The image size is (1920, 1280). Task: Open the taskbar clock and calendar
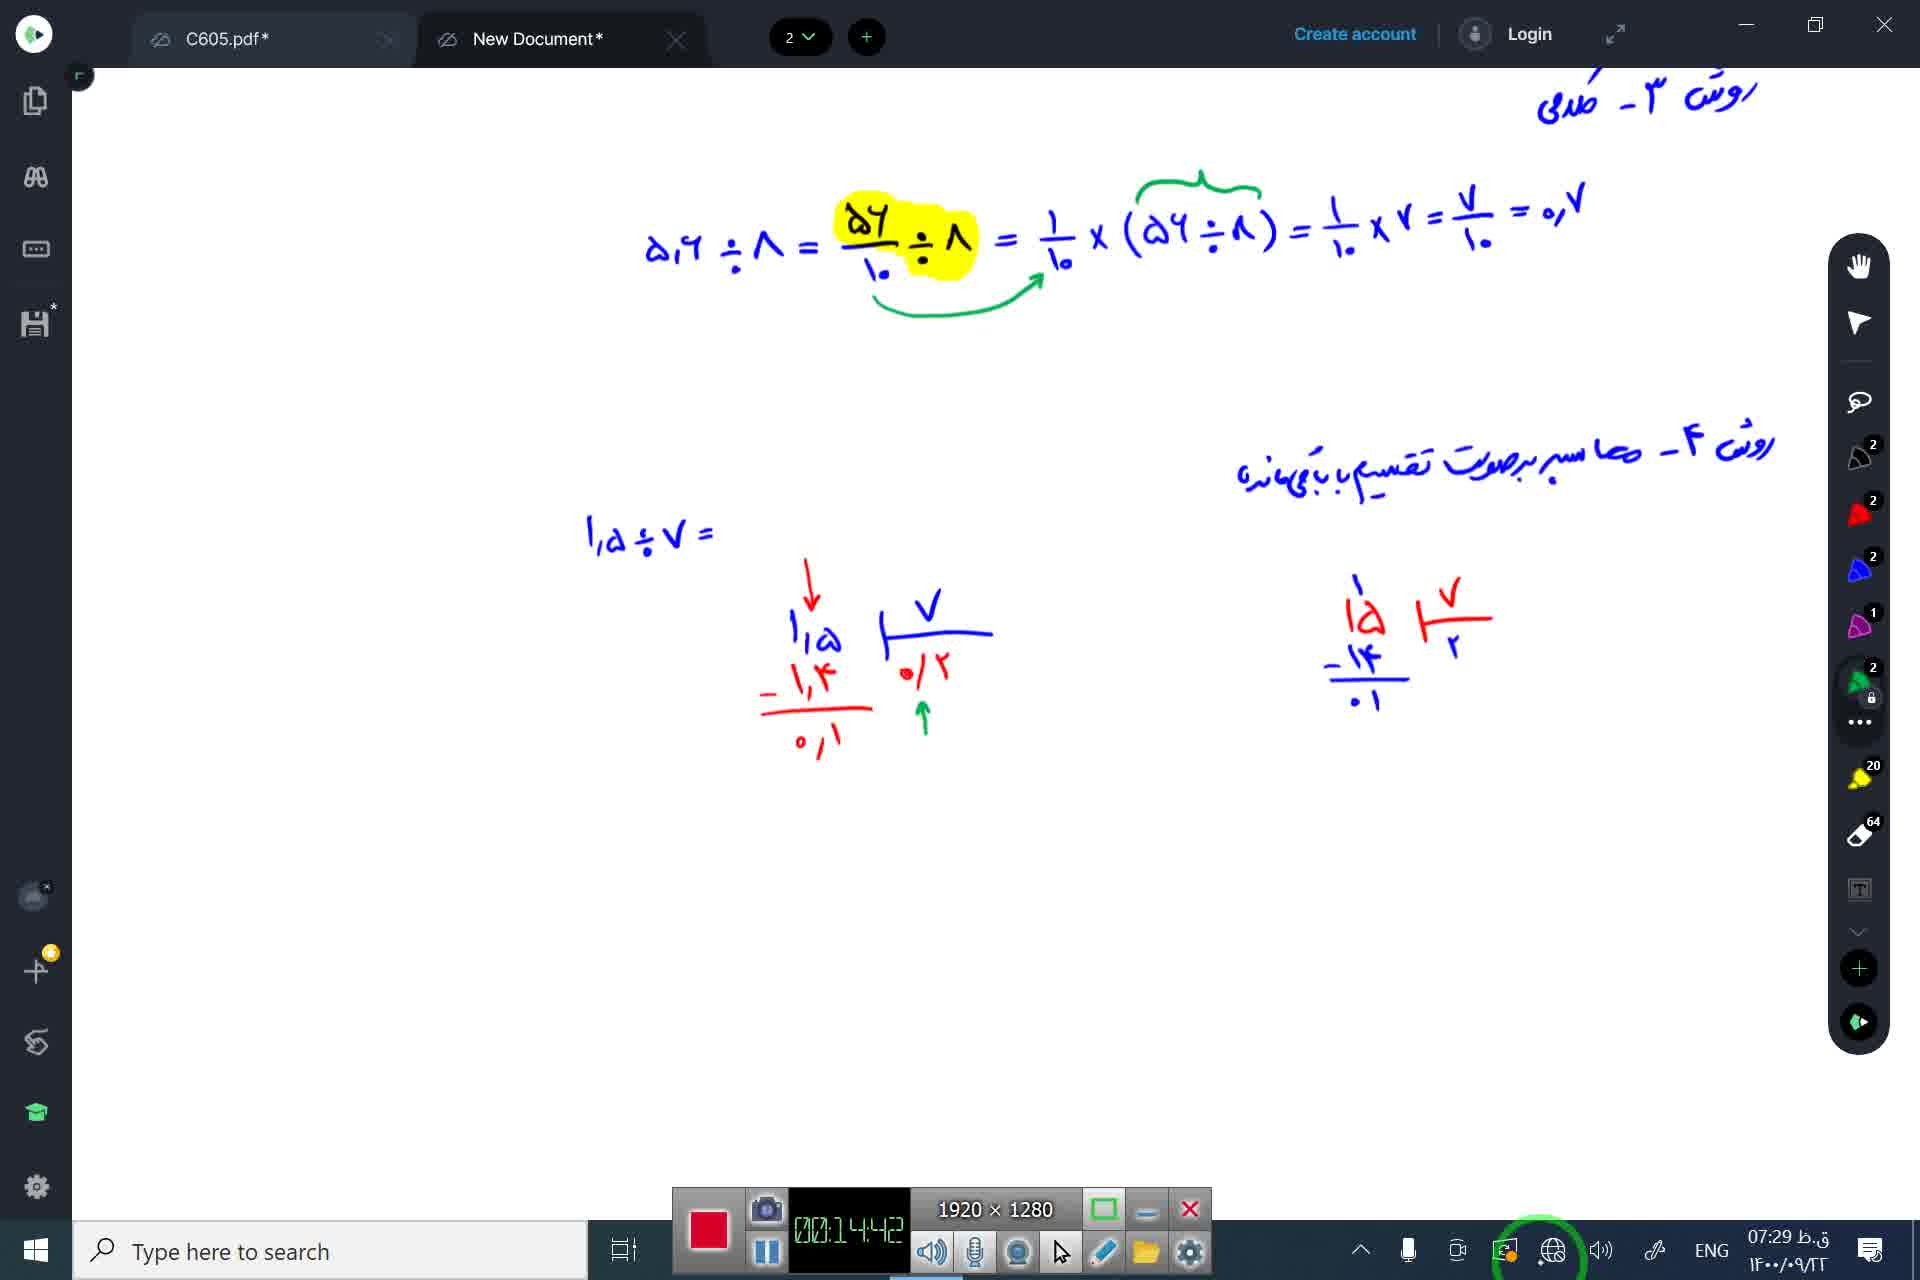click(1788, 1251)
